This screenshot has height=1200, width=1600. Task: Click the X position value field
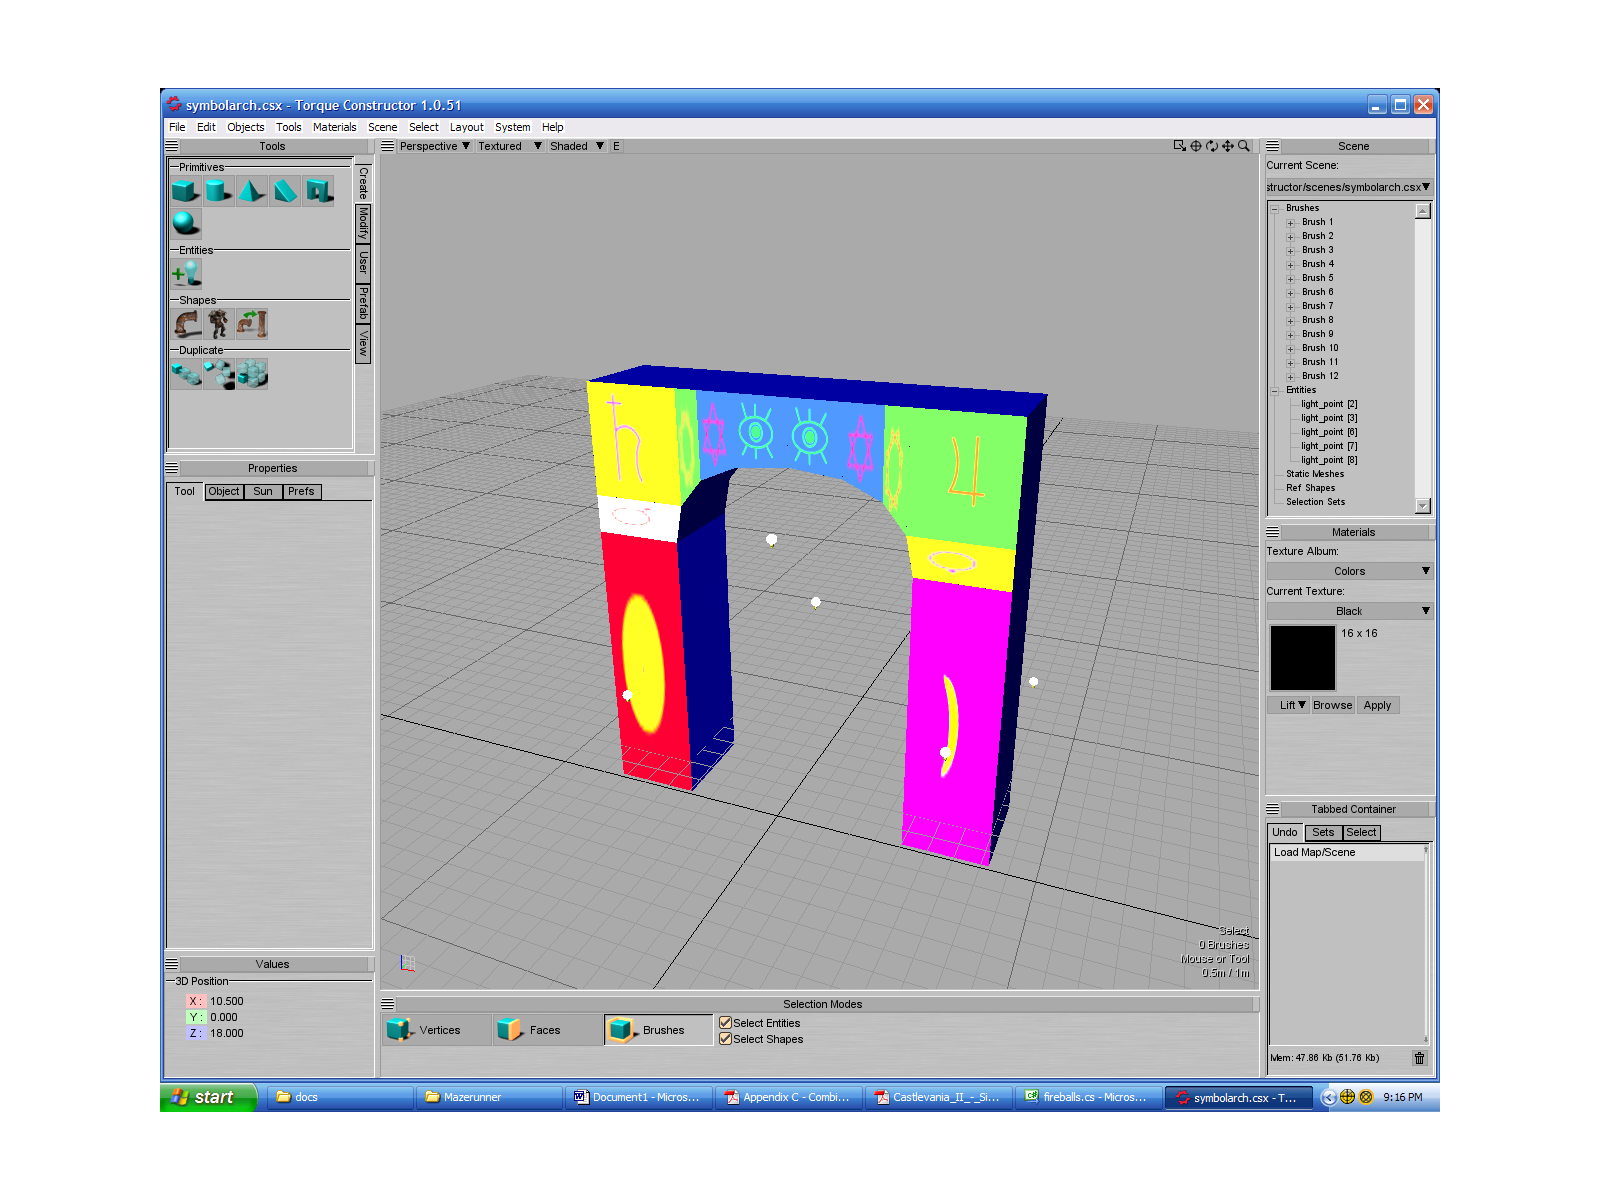227,1001
